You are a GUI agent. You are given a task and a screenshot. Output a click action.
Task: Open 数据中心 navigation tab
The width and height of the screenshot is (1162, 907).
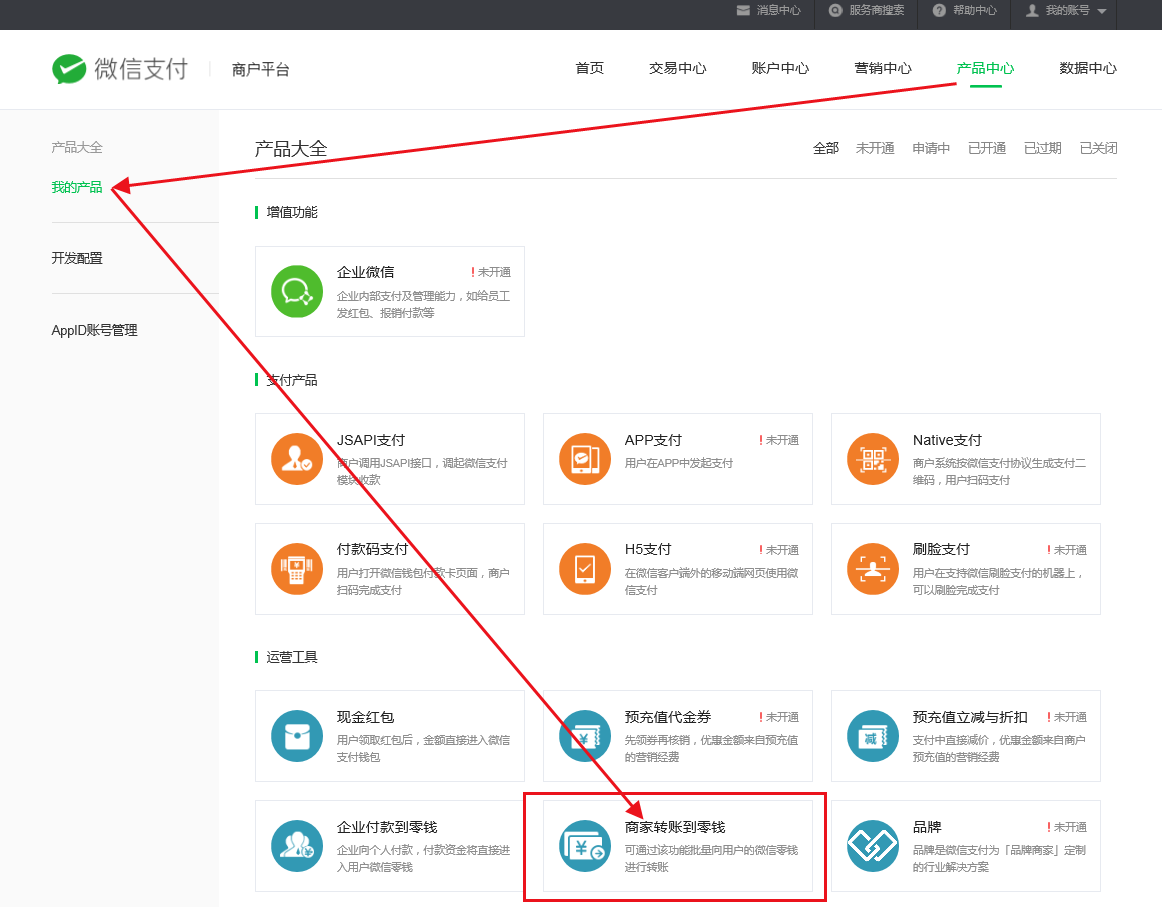click(1088, 68)
